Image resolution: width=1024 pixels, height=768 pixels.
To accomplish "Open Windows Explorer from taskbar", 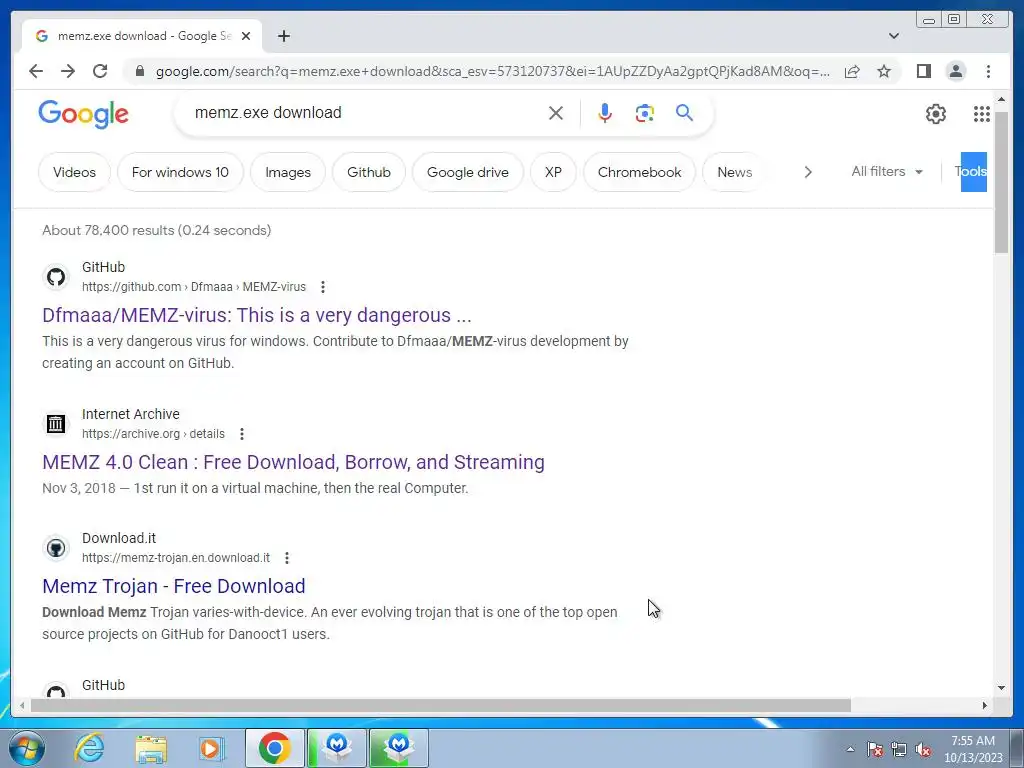I will 151,748.
